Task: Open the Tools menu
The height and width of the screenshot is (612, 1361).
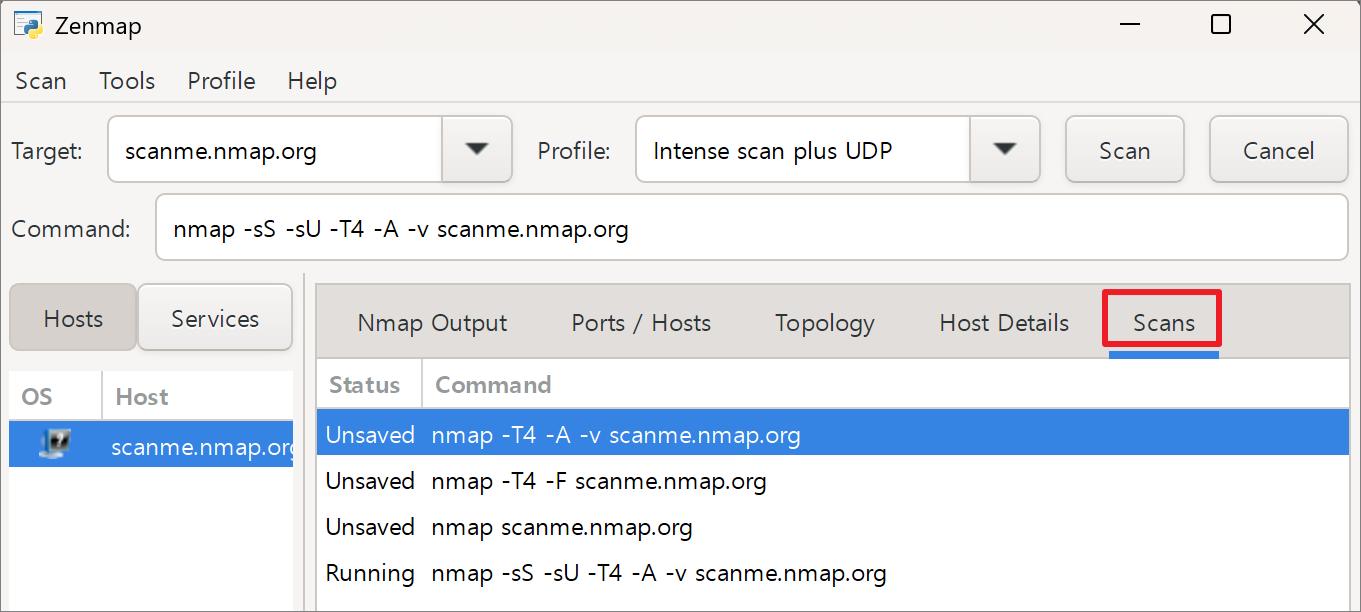Action: pos(127,81)
